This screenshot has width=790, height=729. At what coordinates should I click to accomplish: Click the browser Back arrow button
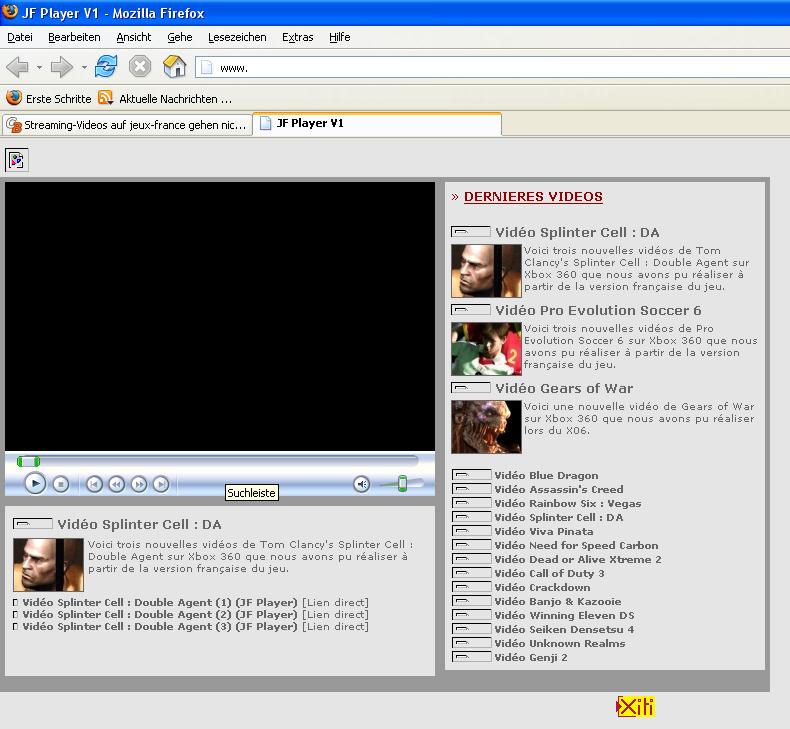[x=18, y=67]
